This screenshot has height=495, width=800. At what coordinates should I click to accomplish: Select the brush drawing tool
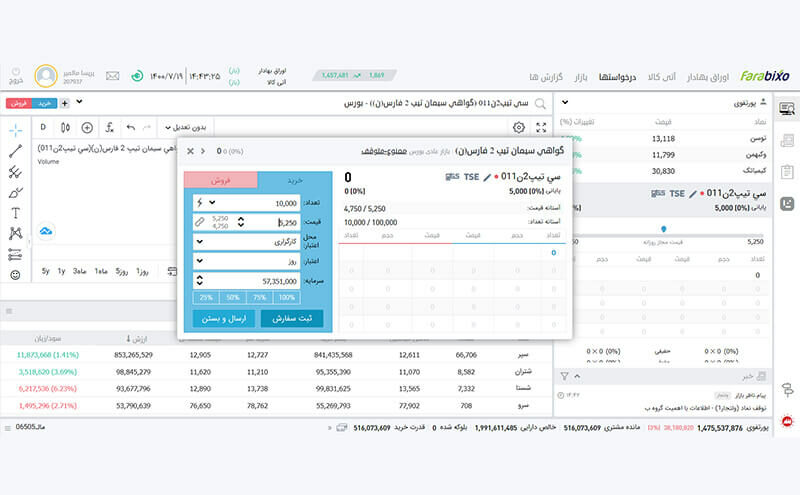click(x=15, y=193)
